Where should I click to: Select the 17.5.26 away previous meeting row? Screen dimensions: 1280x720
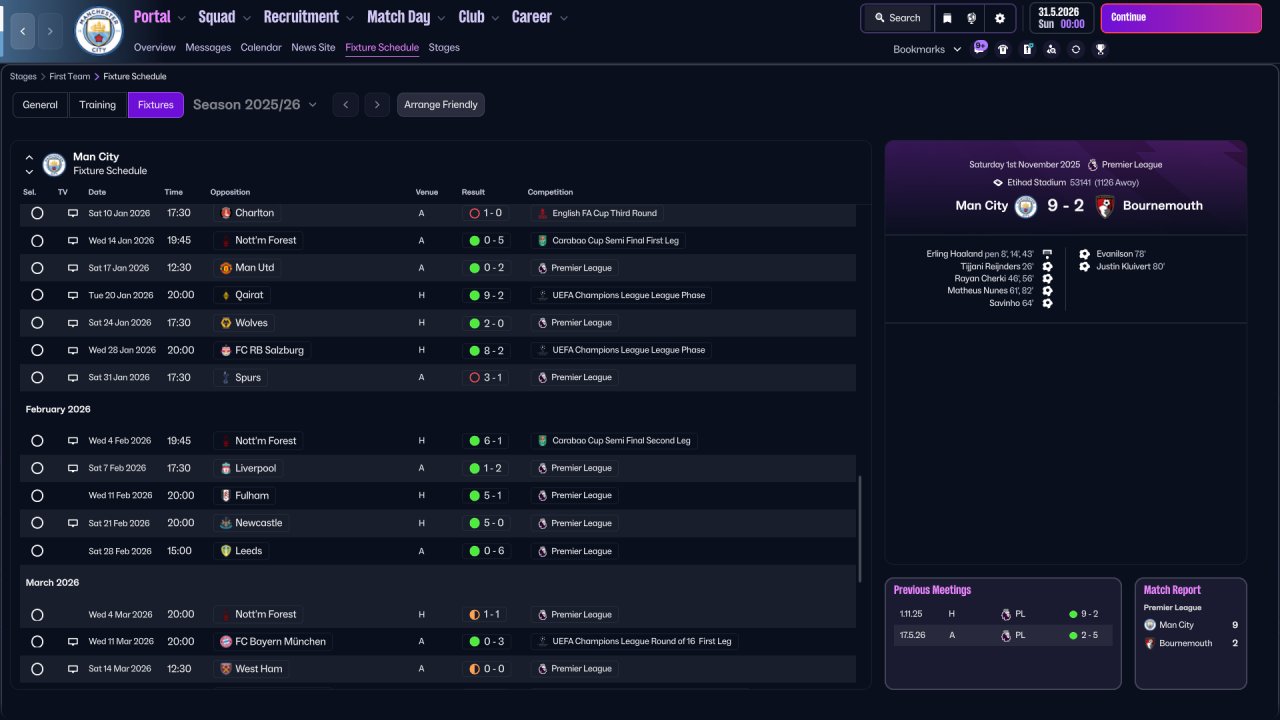1003,635
